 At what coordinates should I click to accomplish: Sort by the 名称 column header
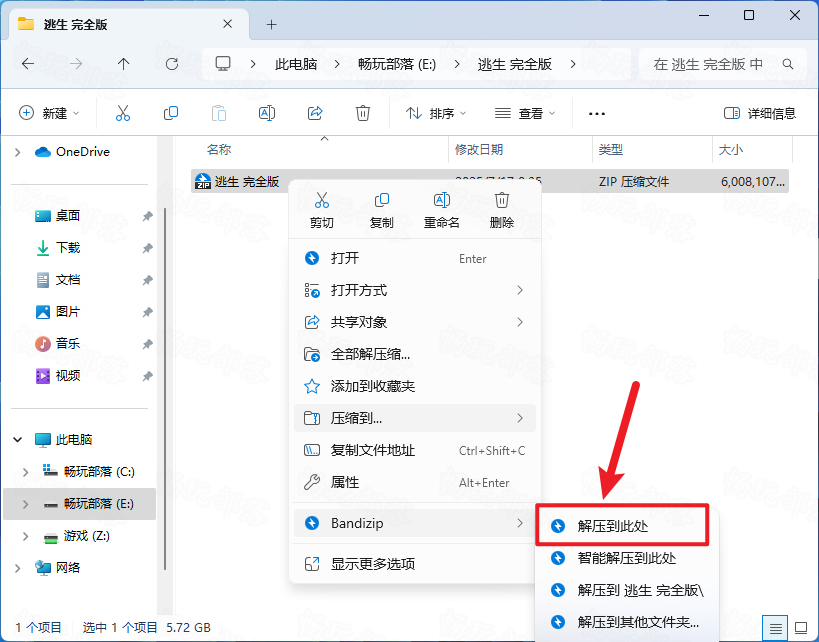point(219,149)
